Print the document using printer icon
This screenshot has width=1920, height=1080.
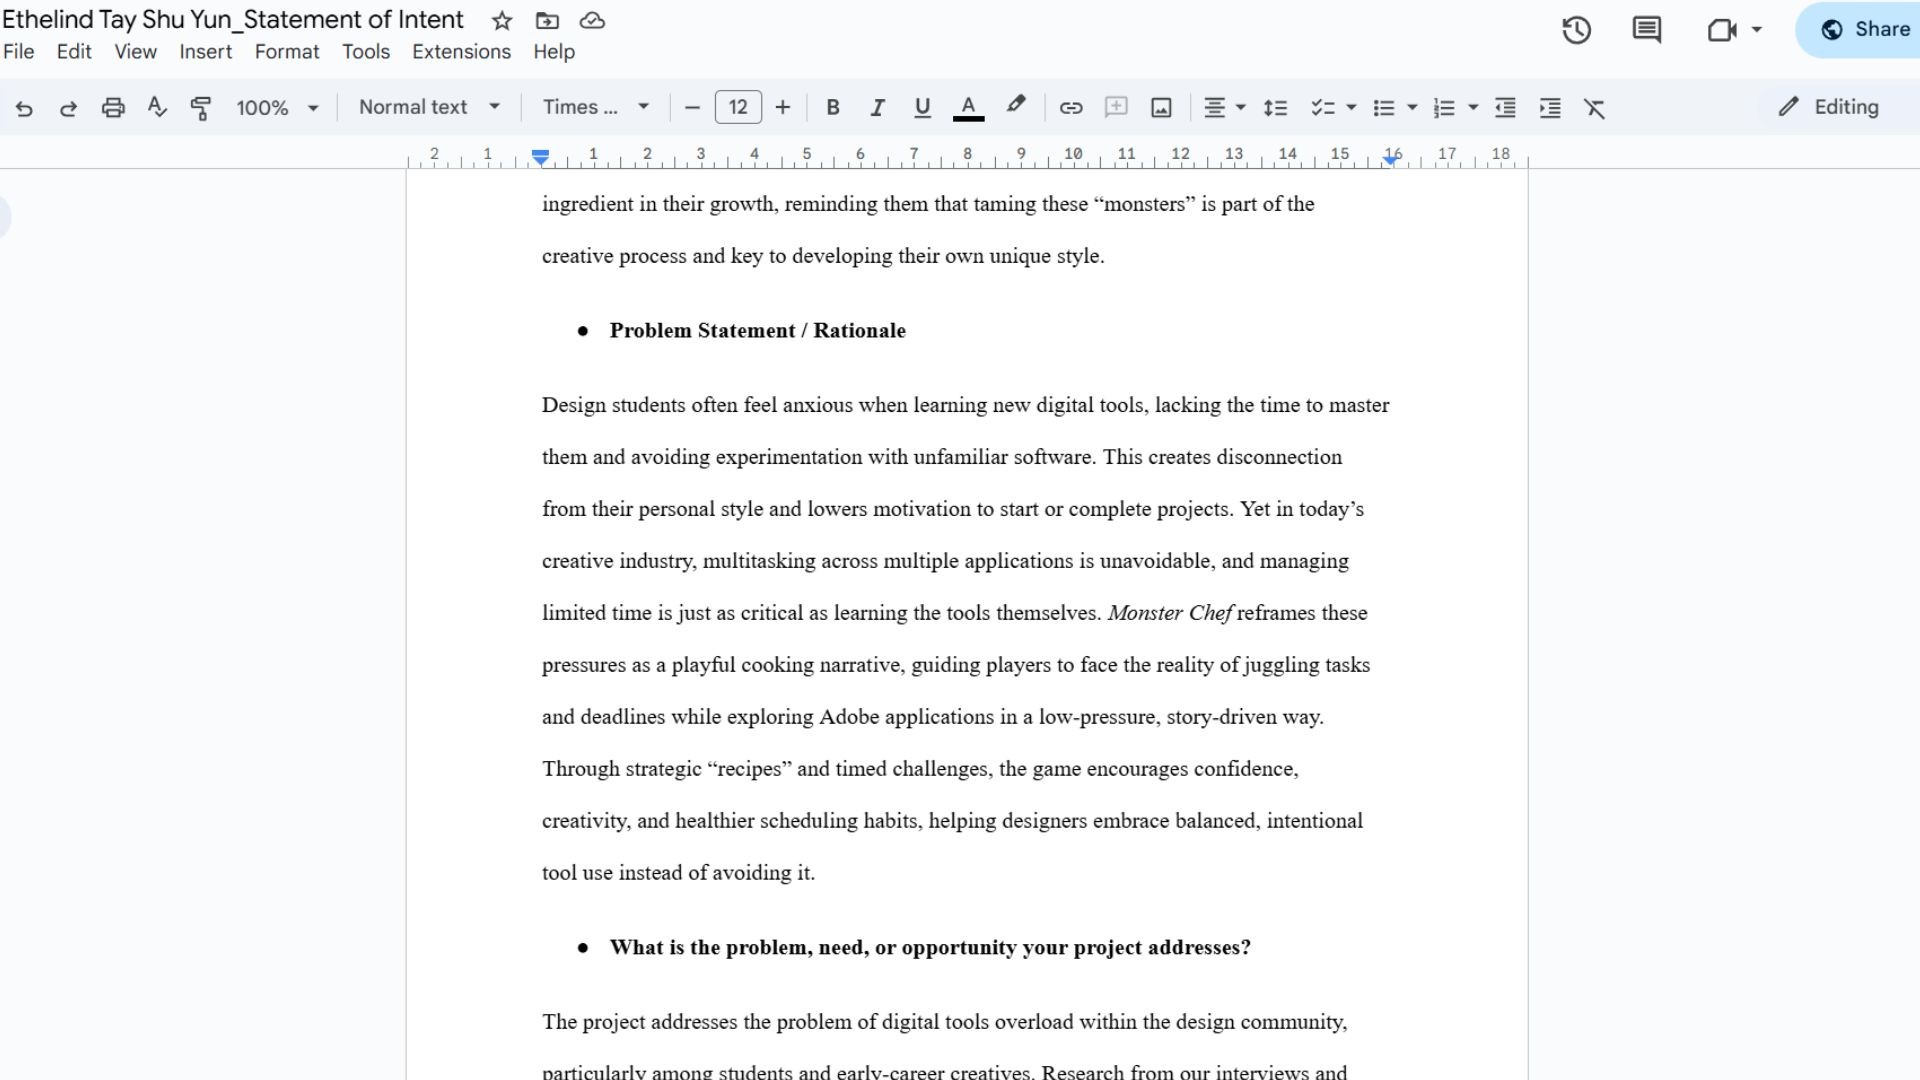coord(113,108)
